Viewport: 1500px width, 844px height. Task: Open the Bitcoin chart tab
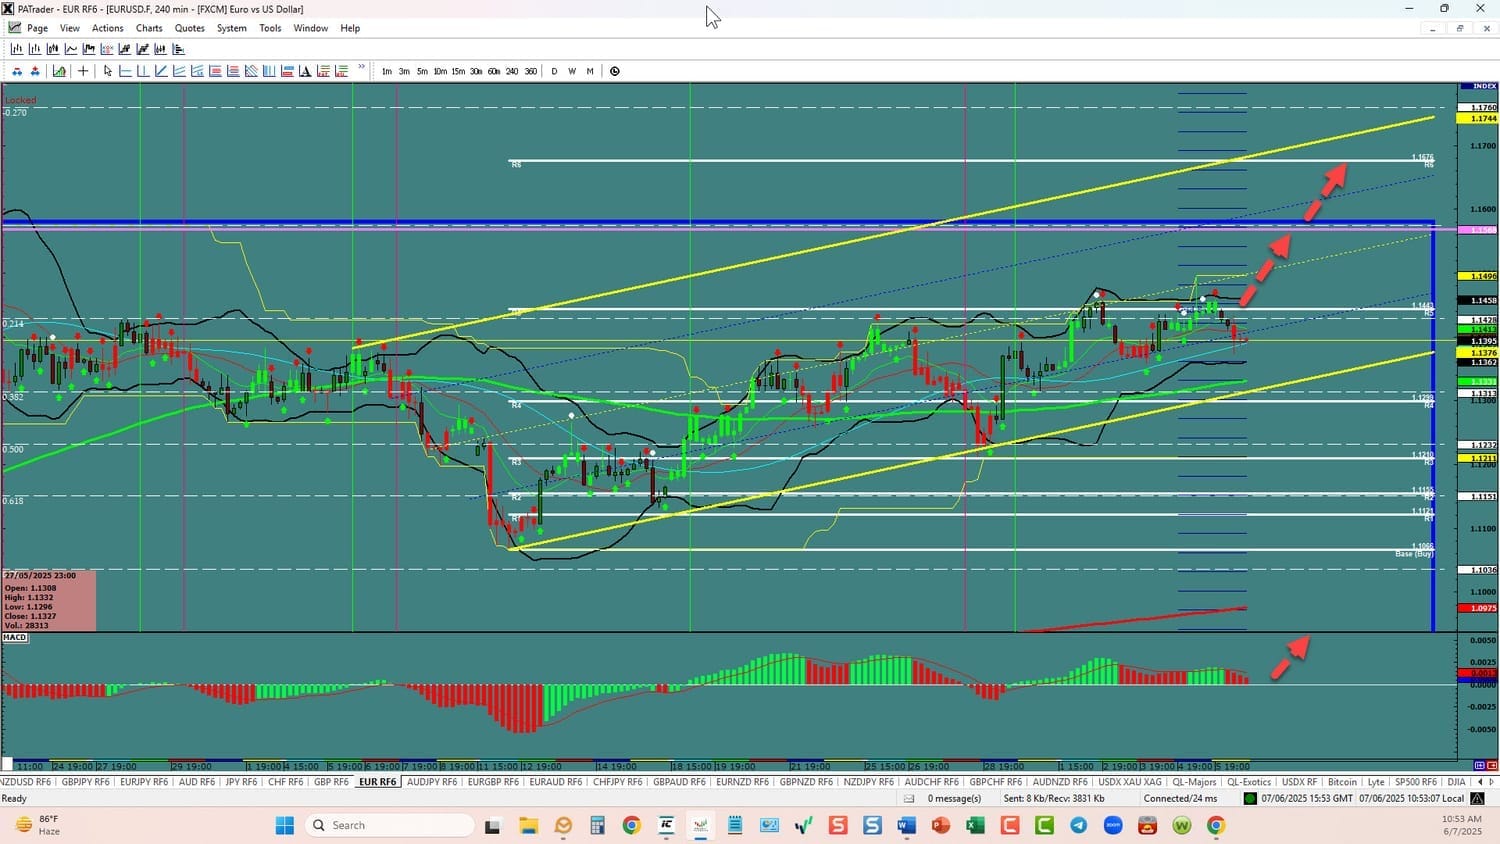[x=1342, y=782]
